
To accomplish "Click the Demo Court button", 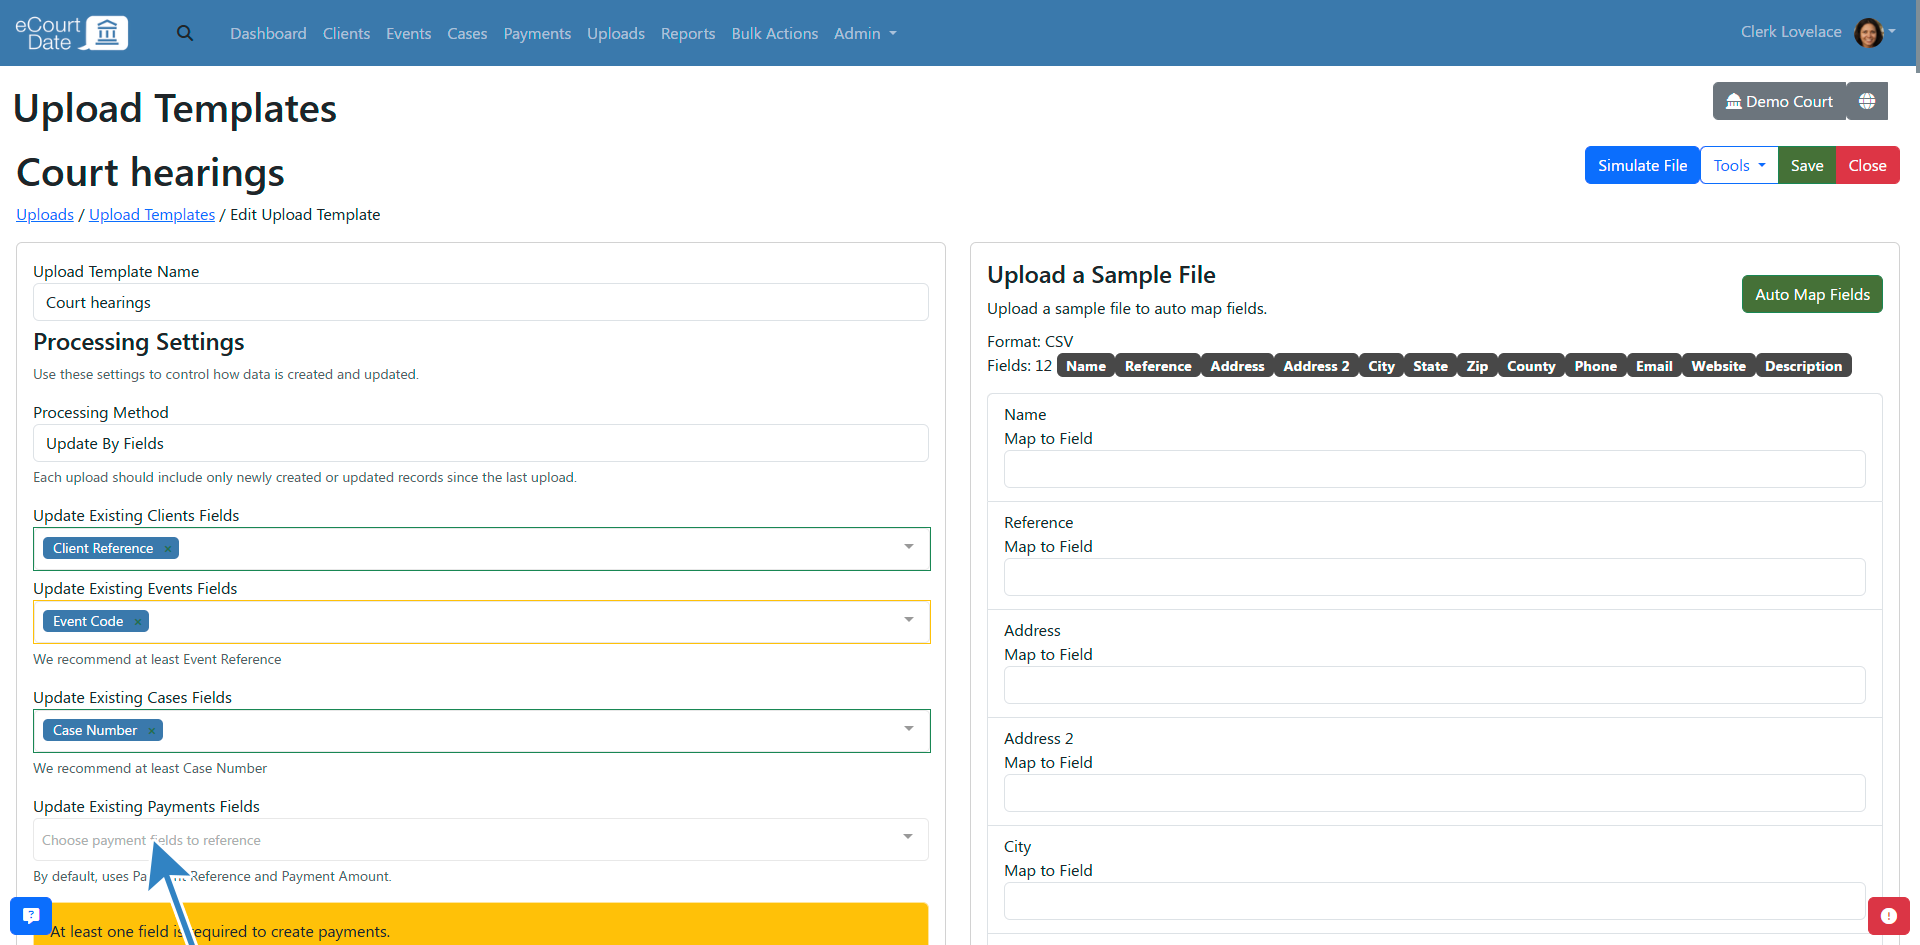I will 1779,101.
